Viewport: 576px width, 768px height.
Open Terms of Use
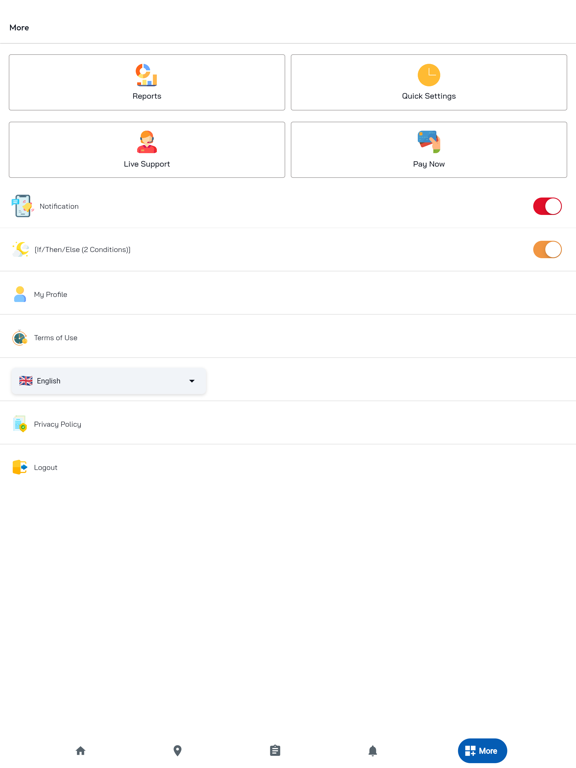pos(288,337)
